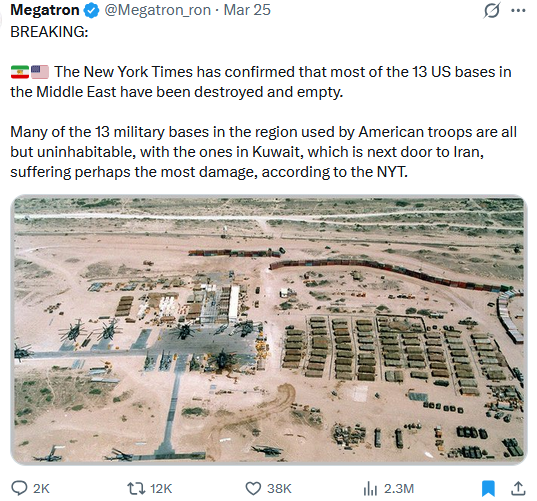
Task: Open analytics via the bar chart icon
Action: (x=370, y=488)
